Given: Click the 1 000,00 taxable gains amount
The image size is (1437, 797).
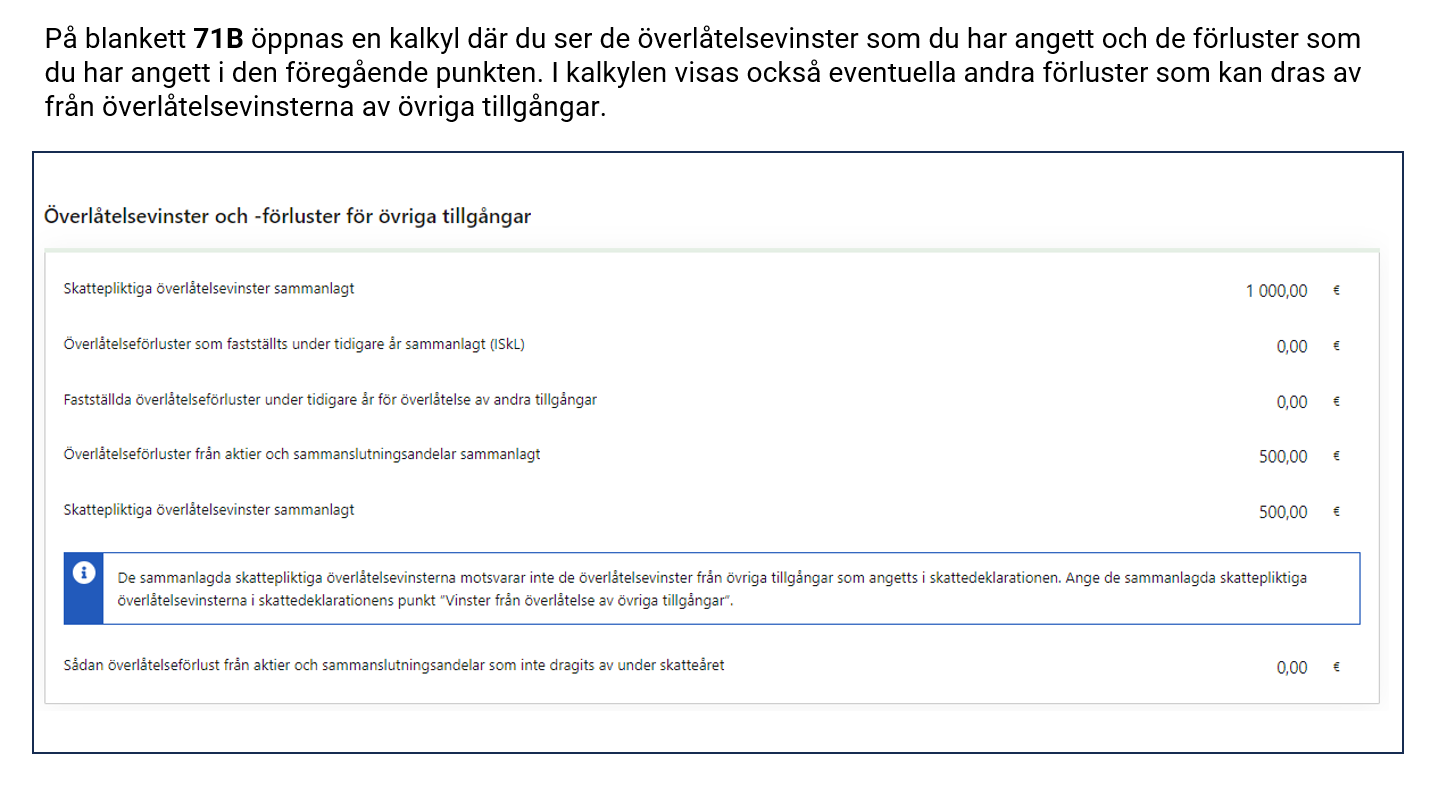Looking at the screenshot, I should click(x=1276, y=291).
